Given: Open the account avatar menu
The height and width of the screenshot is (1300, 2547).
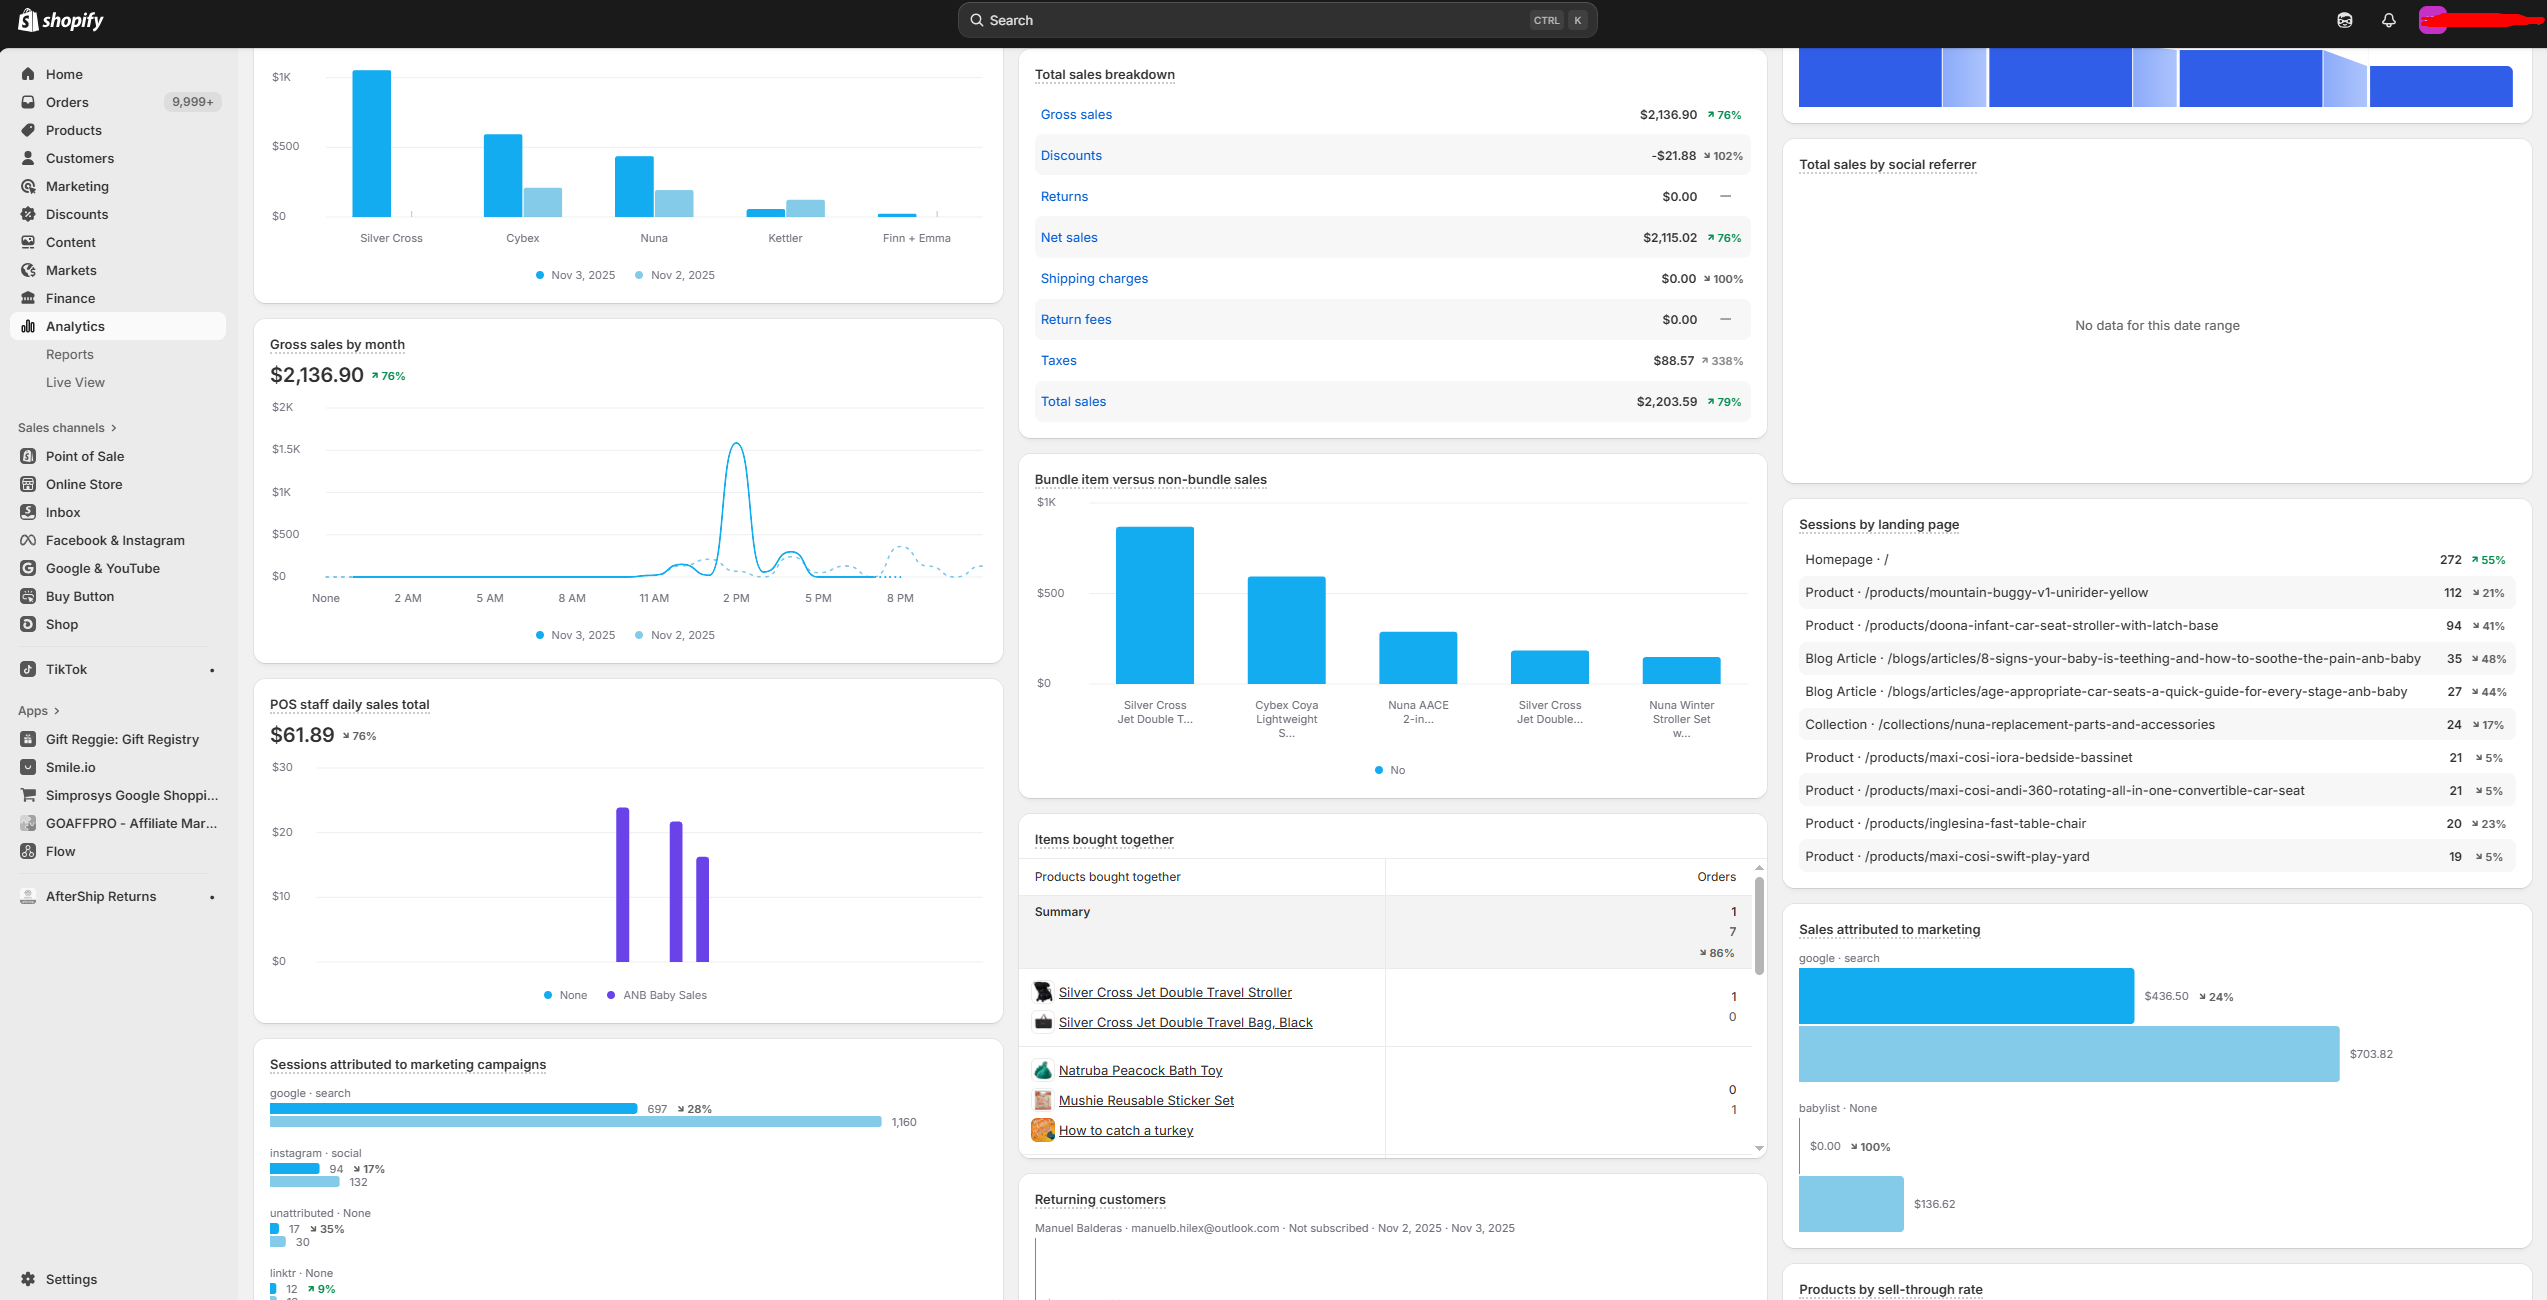Looking at the screenshot, I should coord(2432,20).
